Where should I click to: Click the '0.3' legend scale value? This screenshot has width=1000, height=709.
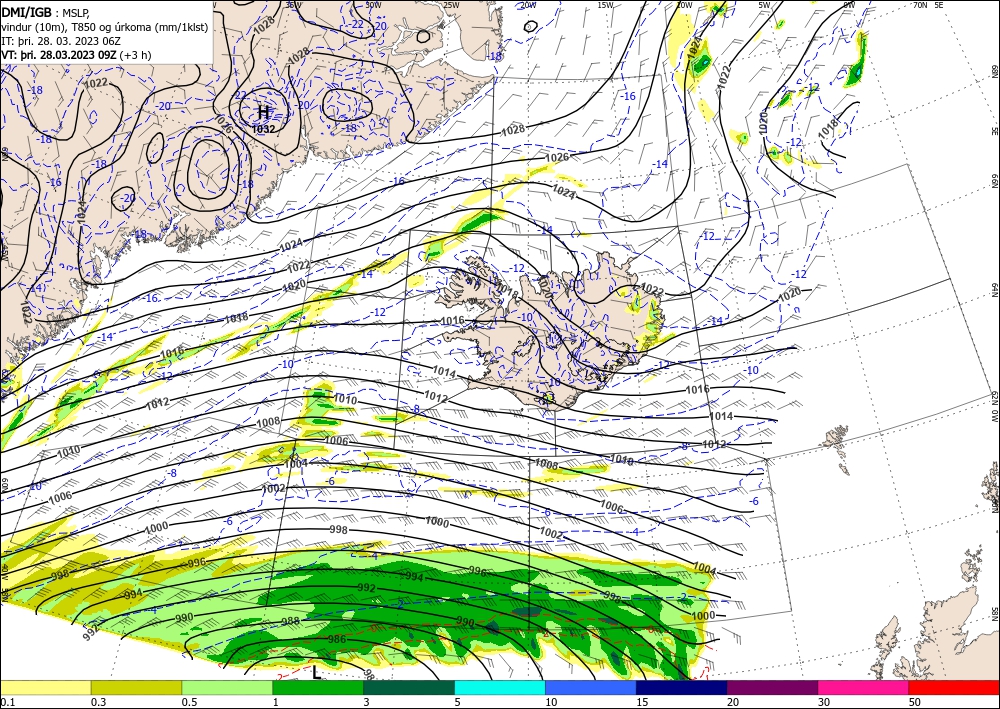tap(98, 702)
